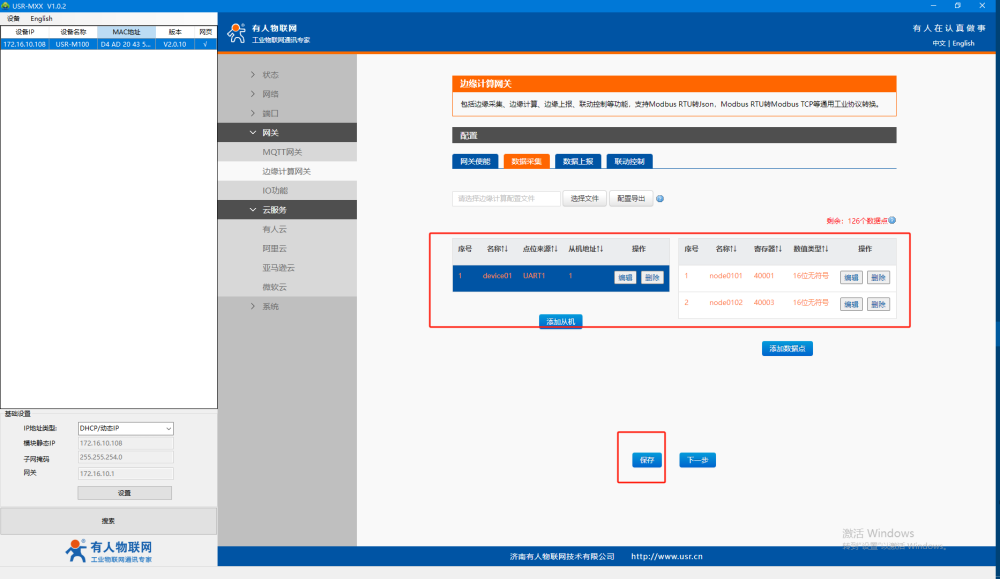The height and width of the screenshot is (579, 1000).
Task: Open the IP地址类型 DHCP dropdown
Action: coord(126,429)
